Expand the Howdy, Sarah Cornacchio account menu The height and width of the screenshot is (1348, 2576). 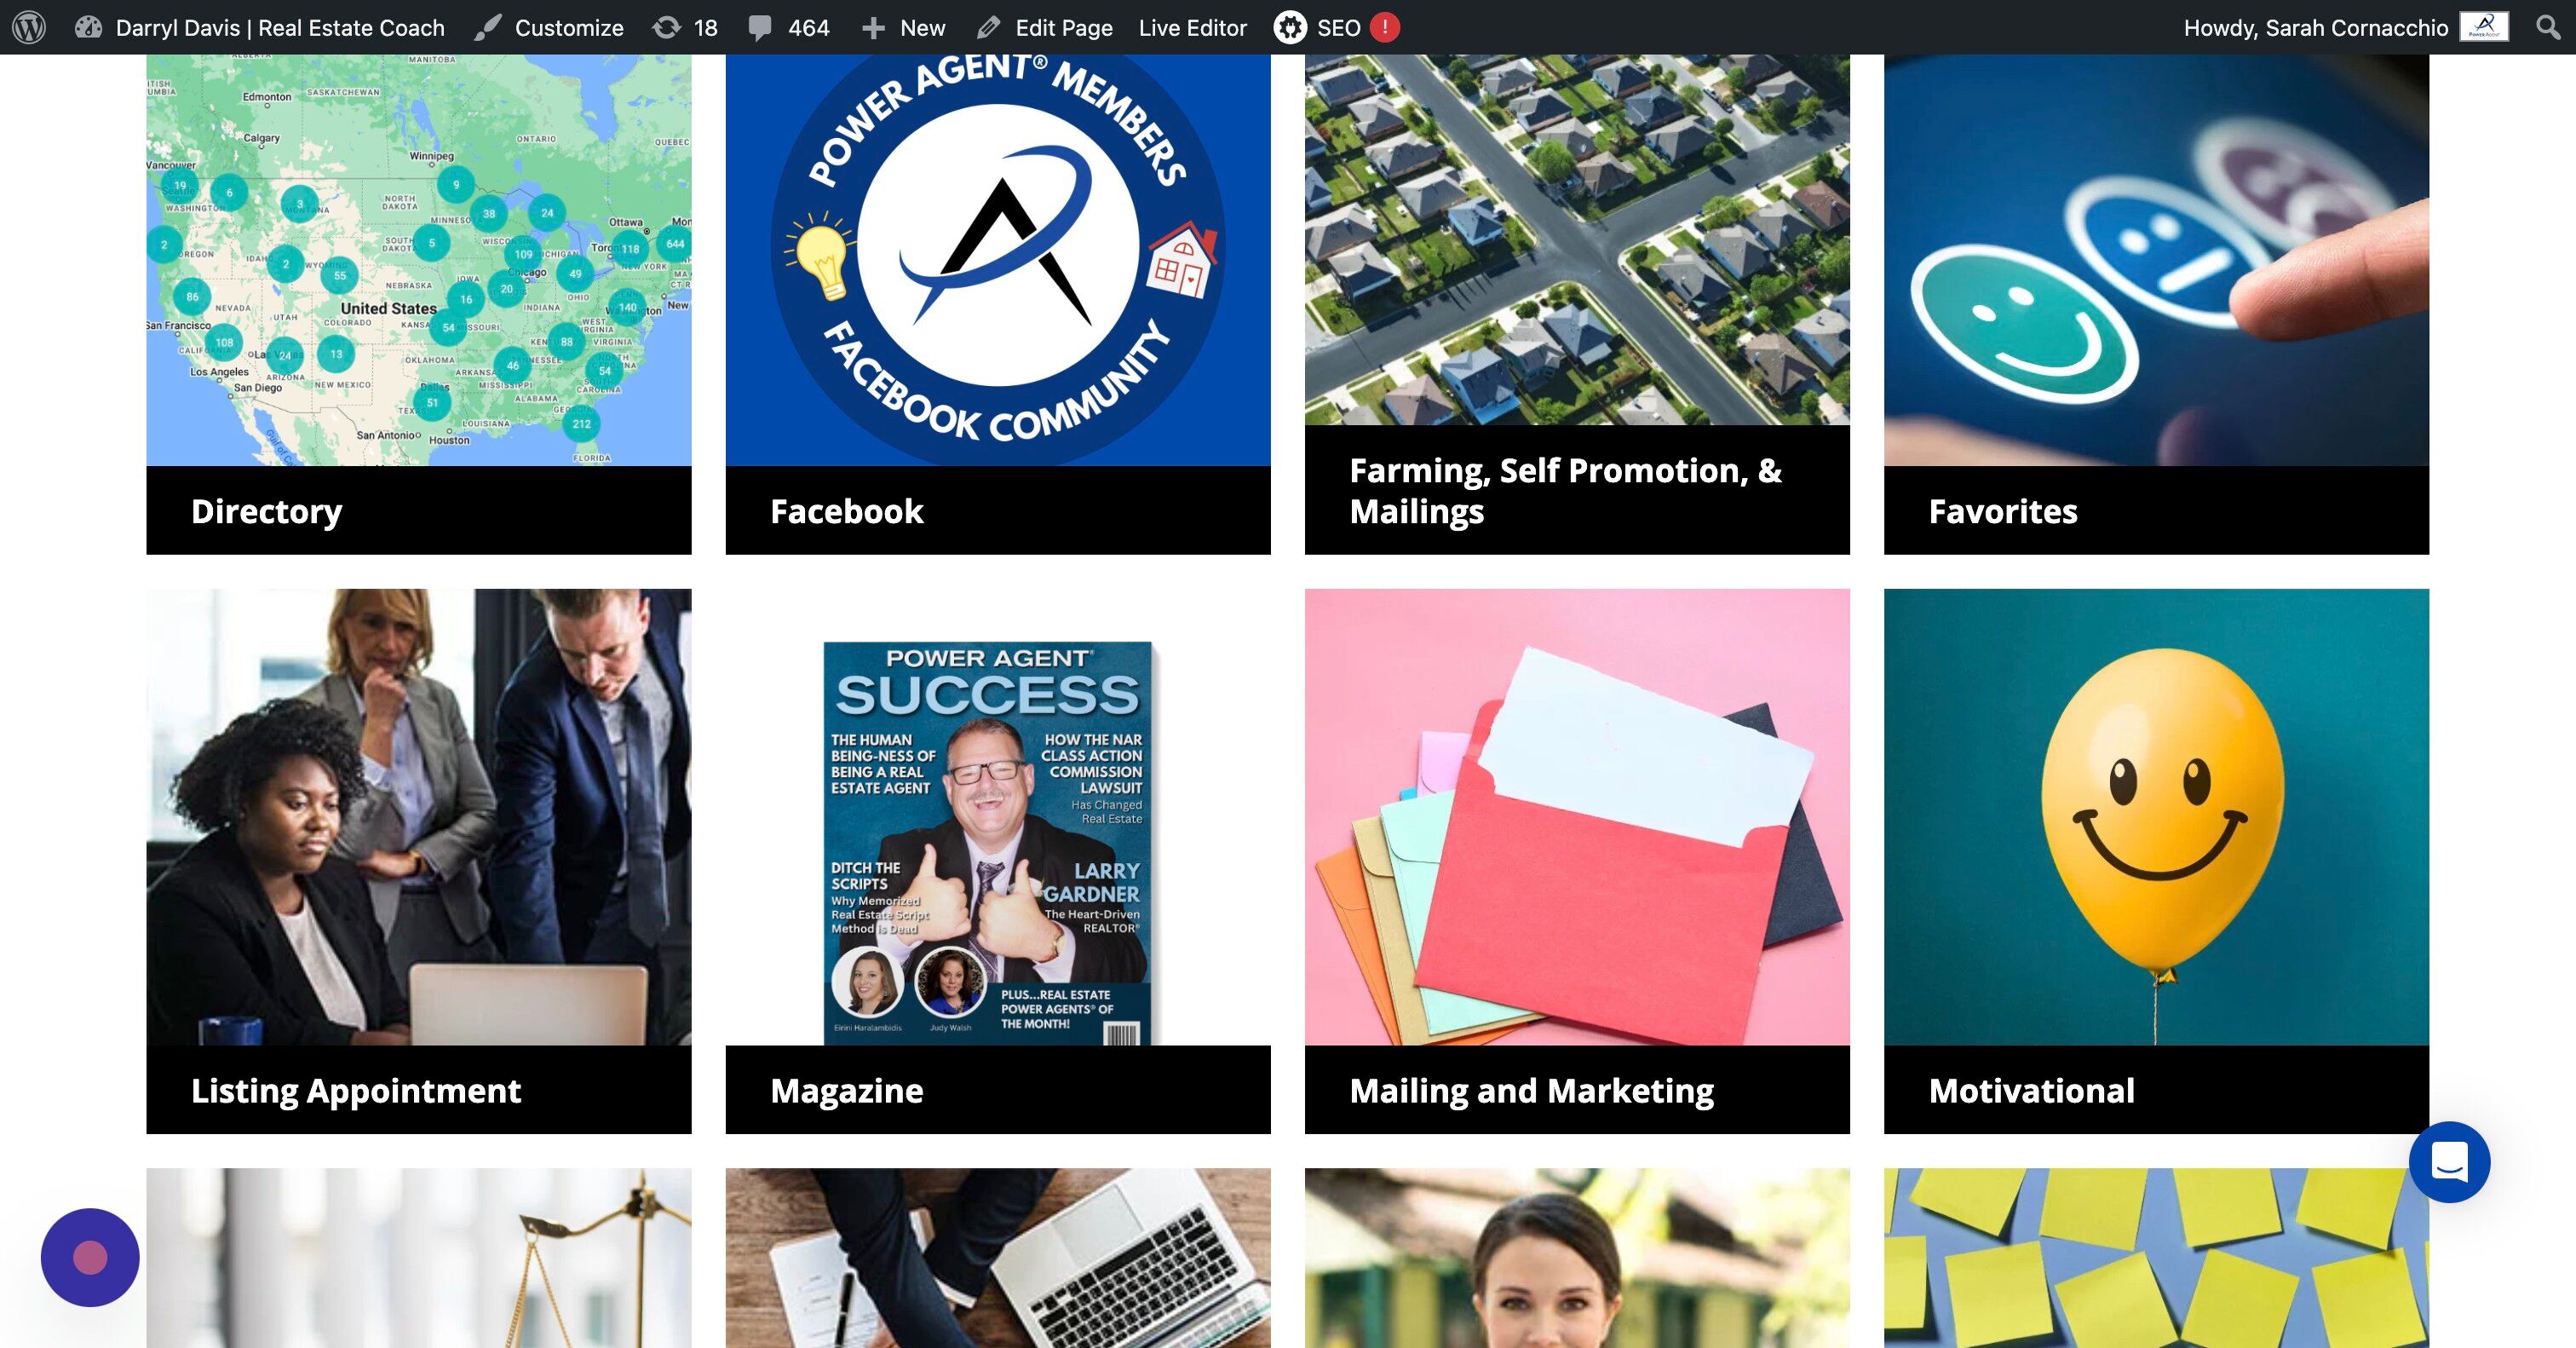click(2346, 27)
